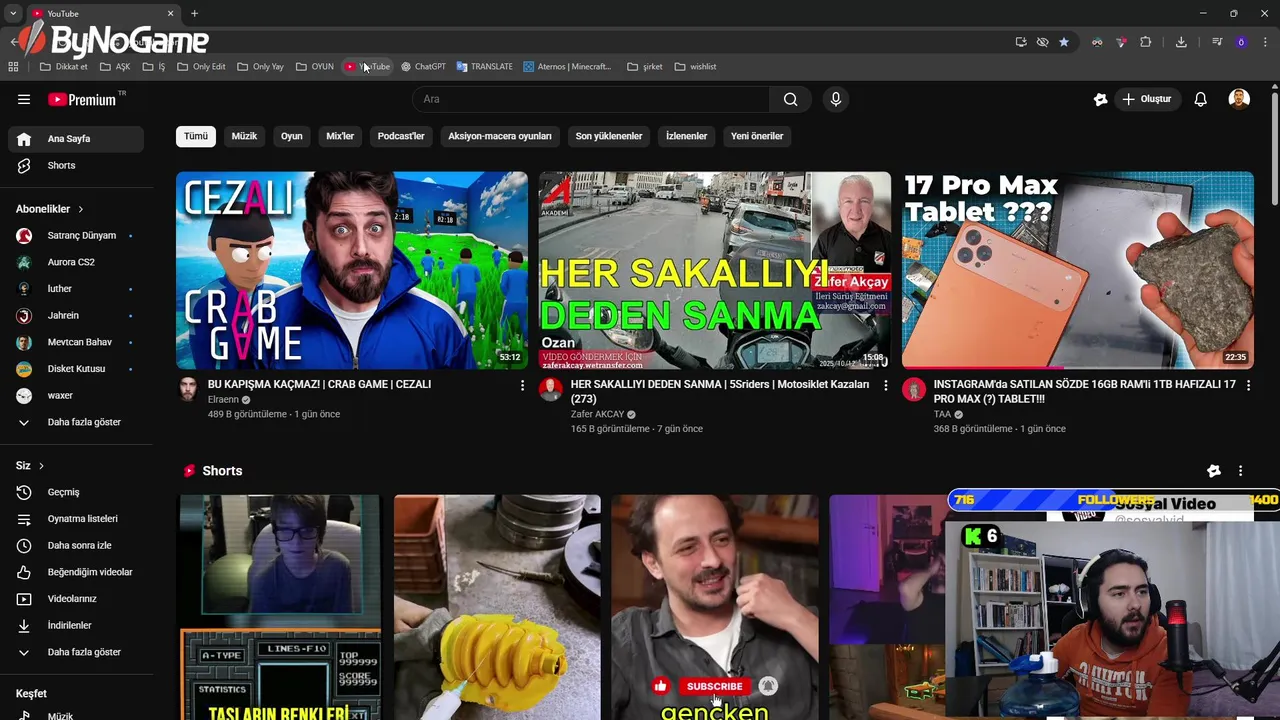Open the notifications bell
The height and width of the screenshot is (720, 1280).
1201,99
